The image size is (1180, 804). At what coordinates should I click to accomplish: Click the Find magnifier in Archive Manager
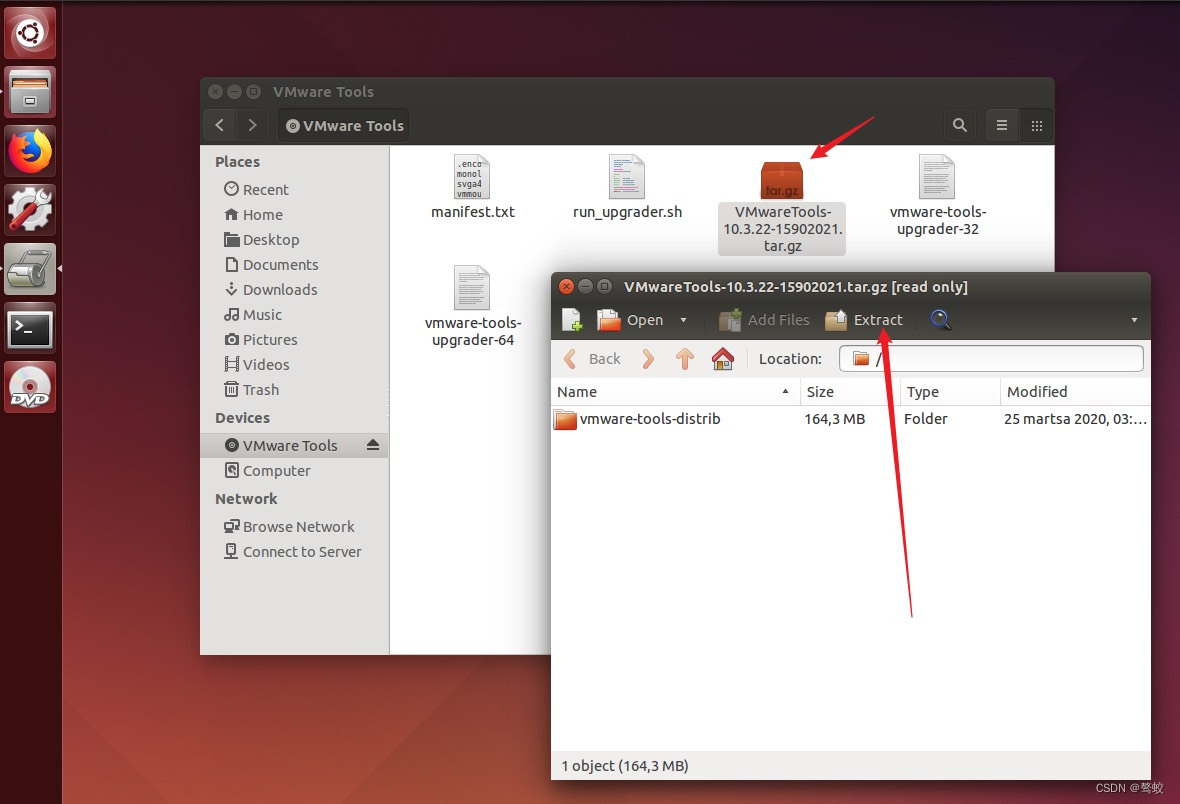(940, 320)
